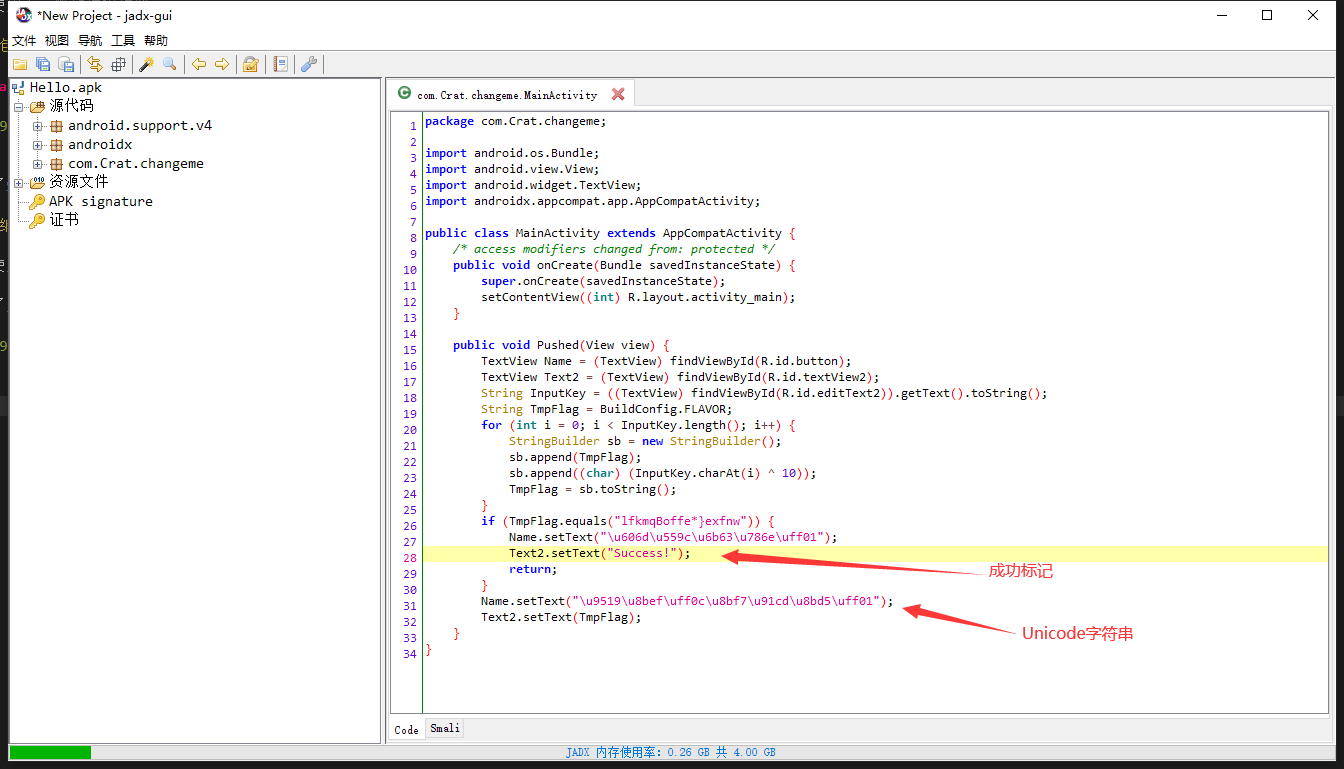Click the "lfkmqBoffe*}exfnw" string literal
The image size is (1344, 769).
(680, 521)
